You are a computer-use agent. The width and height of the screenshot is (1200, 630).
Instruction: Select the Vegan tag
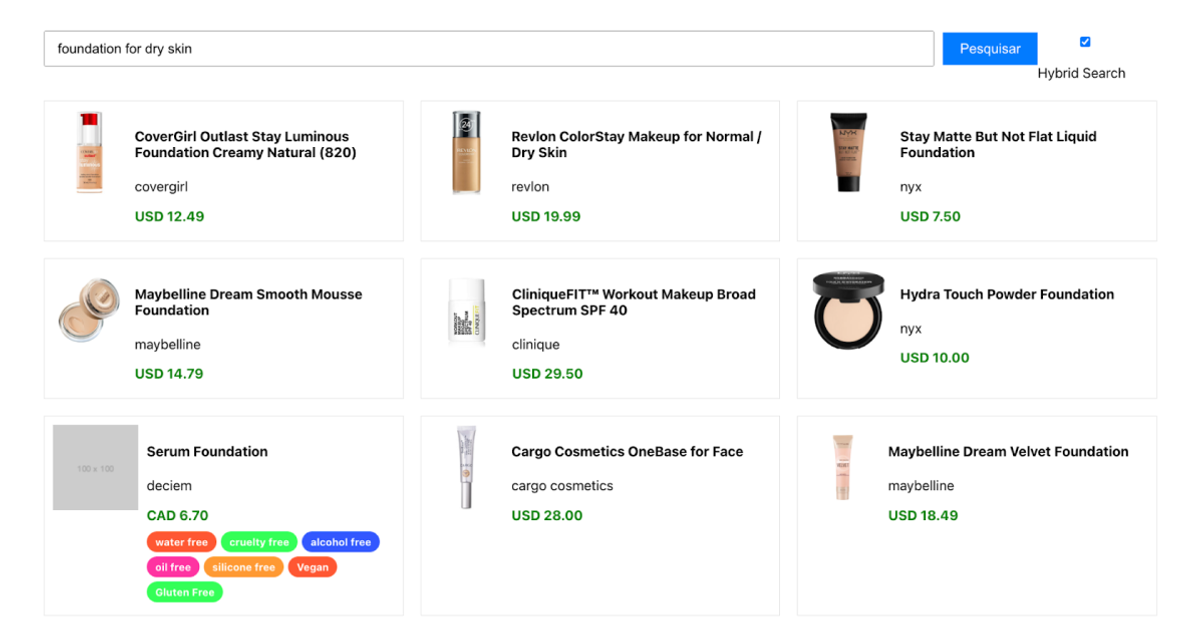point(312,566)
